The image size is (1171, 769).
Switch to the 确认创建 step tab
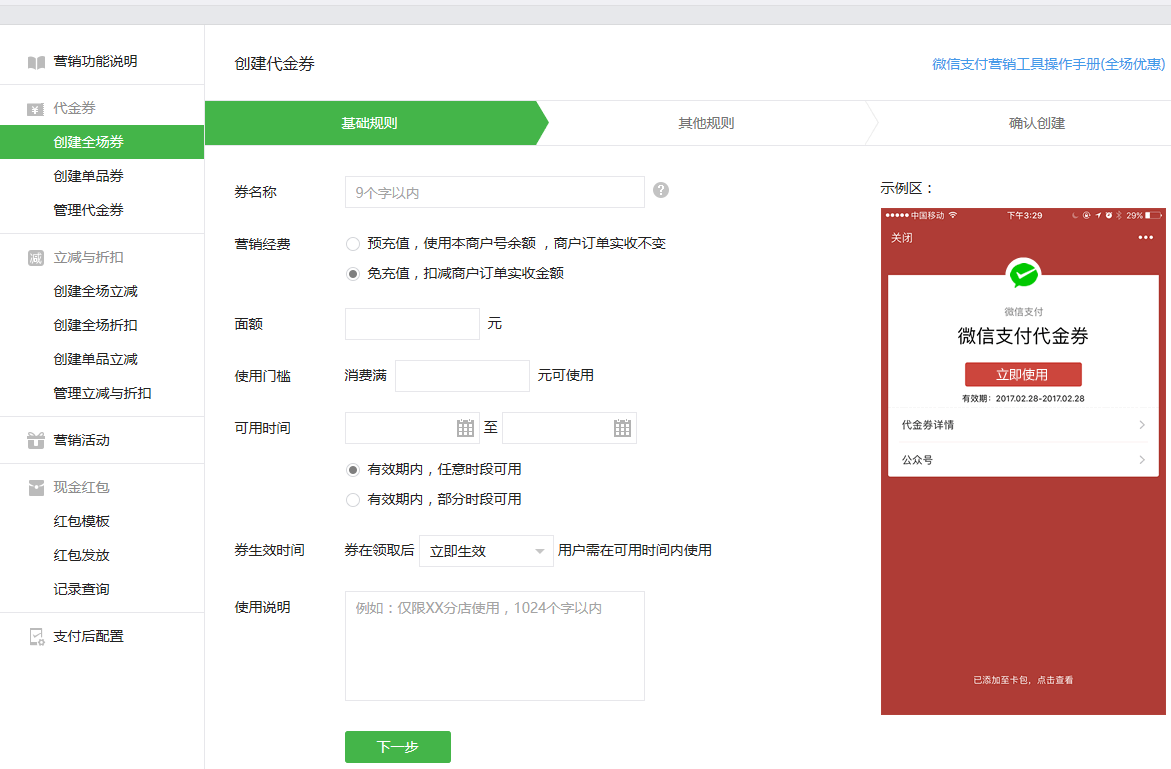tap(1037, 123)
